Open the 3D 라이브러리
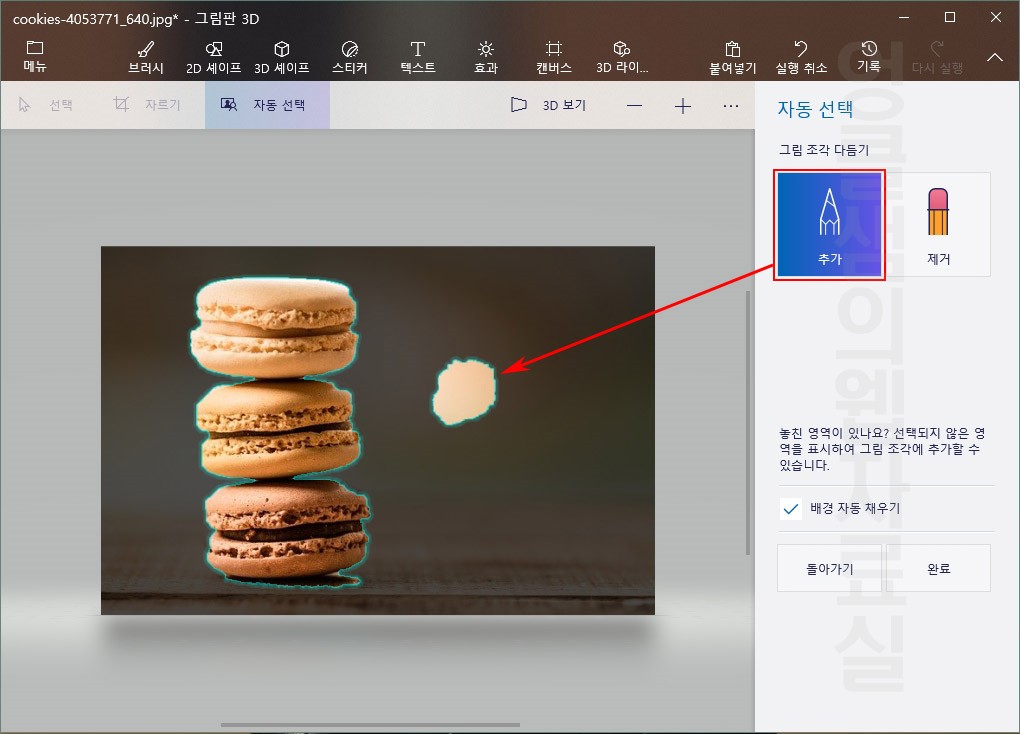Image resolution: width=1020 pixels, height=734 pixels. pyautogui.click(x=622, y=55)
